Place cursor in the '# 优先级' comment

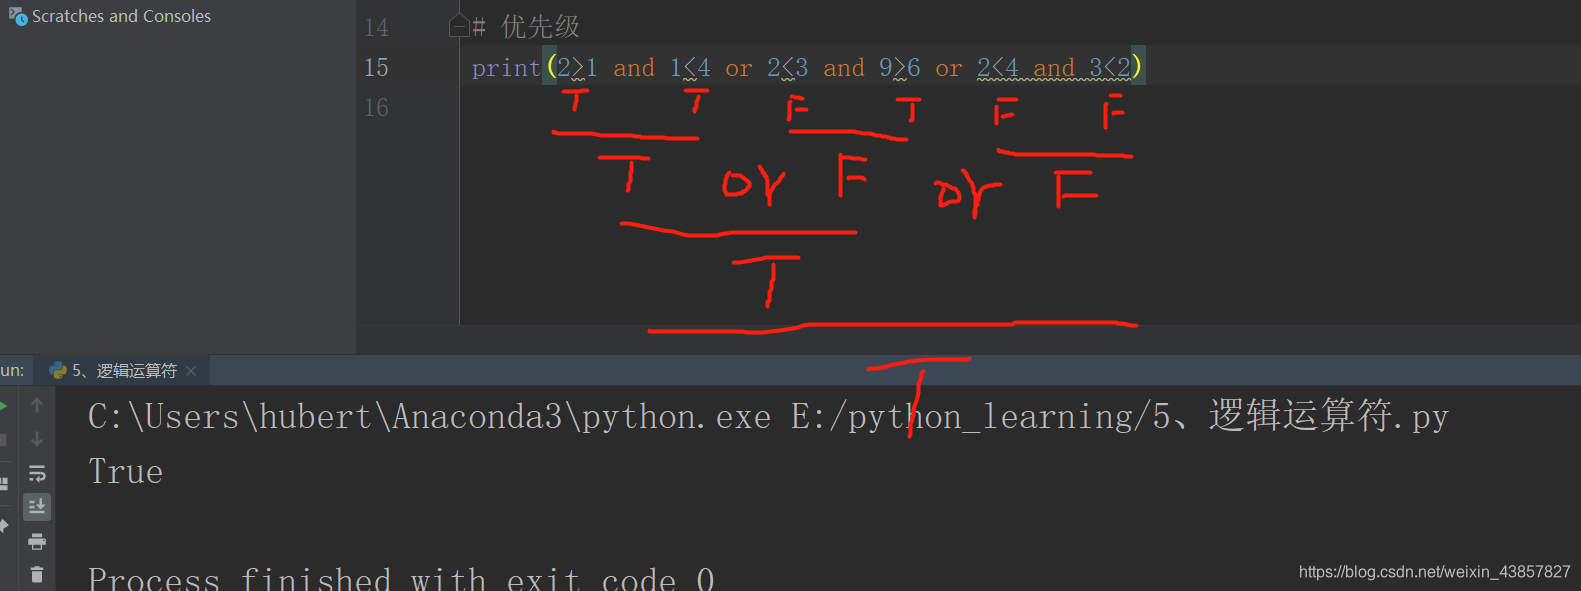(526, 26)
